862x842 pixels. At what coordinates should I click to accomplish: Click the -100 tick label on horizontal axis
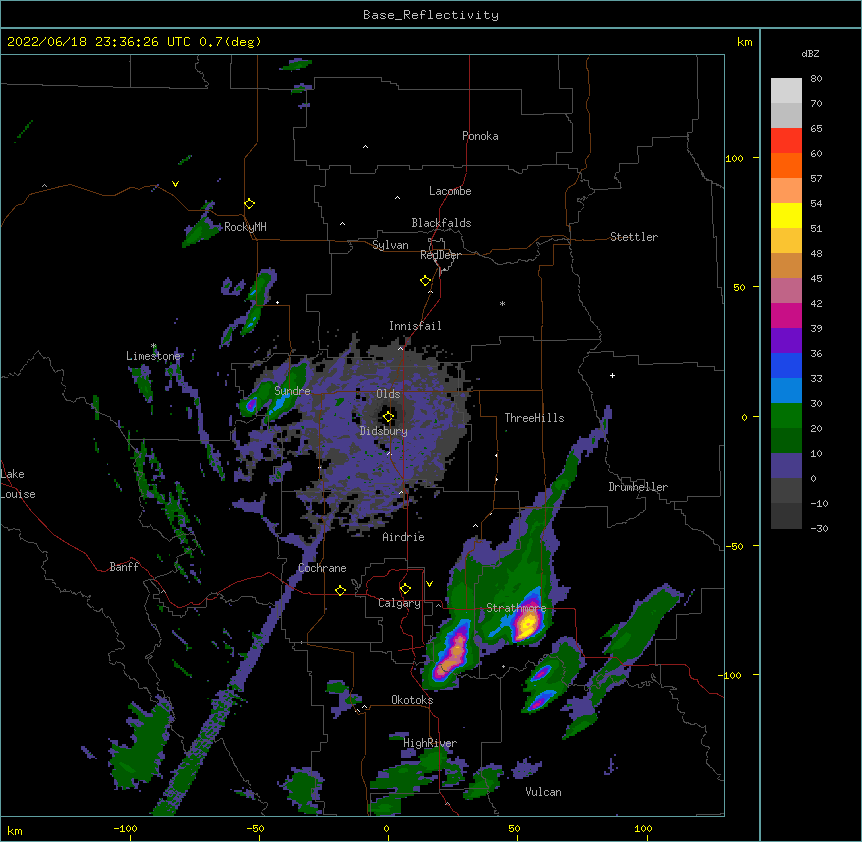pyautogui.click(x=125, y=828)
